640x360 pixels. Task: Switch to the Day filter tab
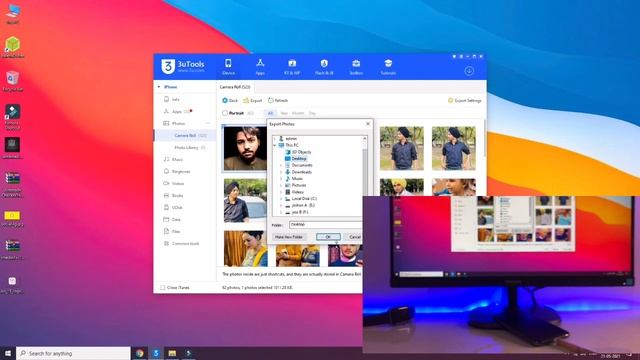pos(312,113)
